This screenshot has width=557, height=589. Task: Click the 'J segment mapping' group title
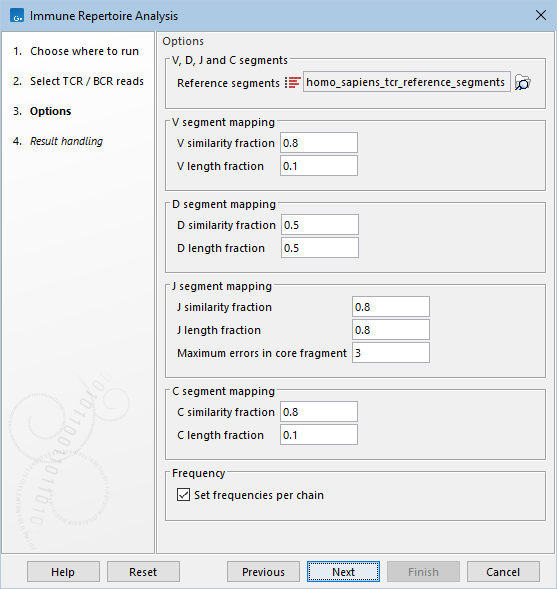(x=222, y=286)
